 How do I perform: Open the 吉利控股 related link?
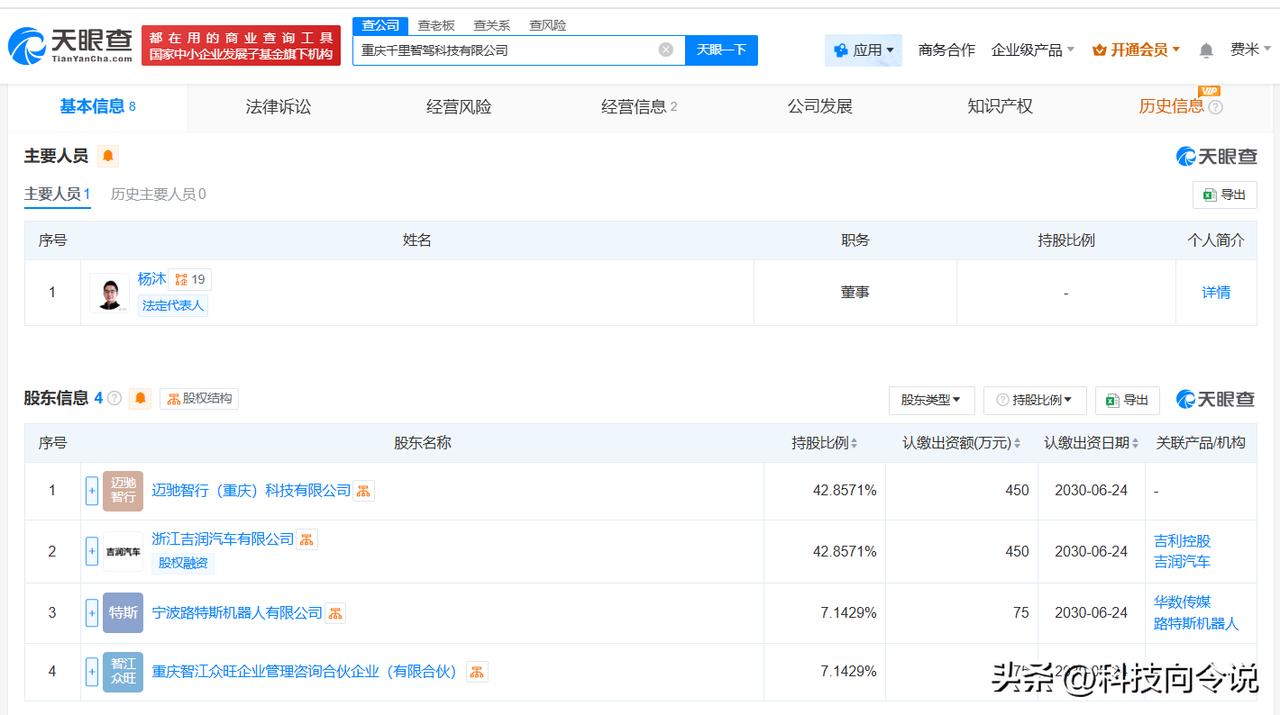click(1182, 541)
